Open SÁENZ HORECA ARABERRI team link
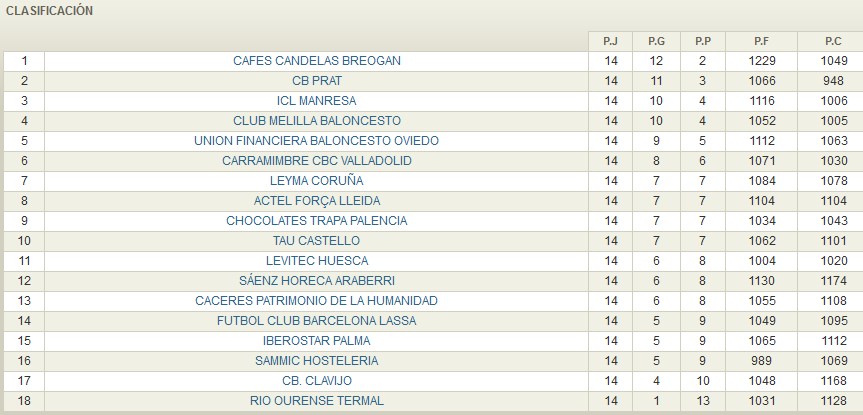This screenshot has width=863, height=415. (x=316, y=281)
